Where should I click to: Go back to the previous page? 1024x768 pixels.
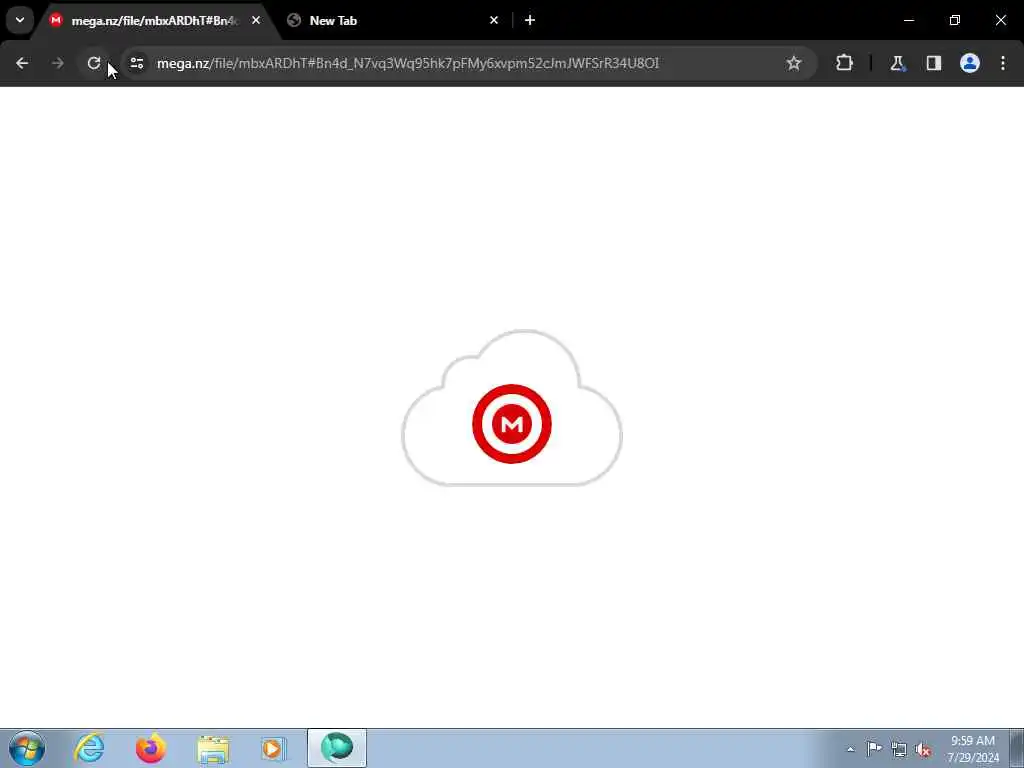[x=22, y=63]
